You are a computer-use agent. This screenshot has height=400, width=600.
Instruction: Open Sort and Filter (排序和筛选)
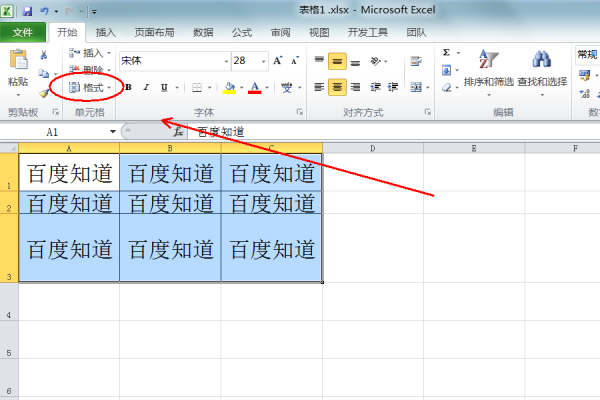[489, 72]
